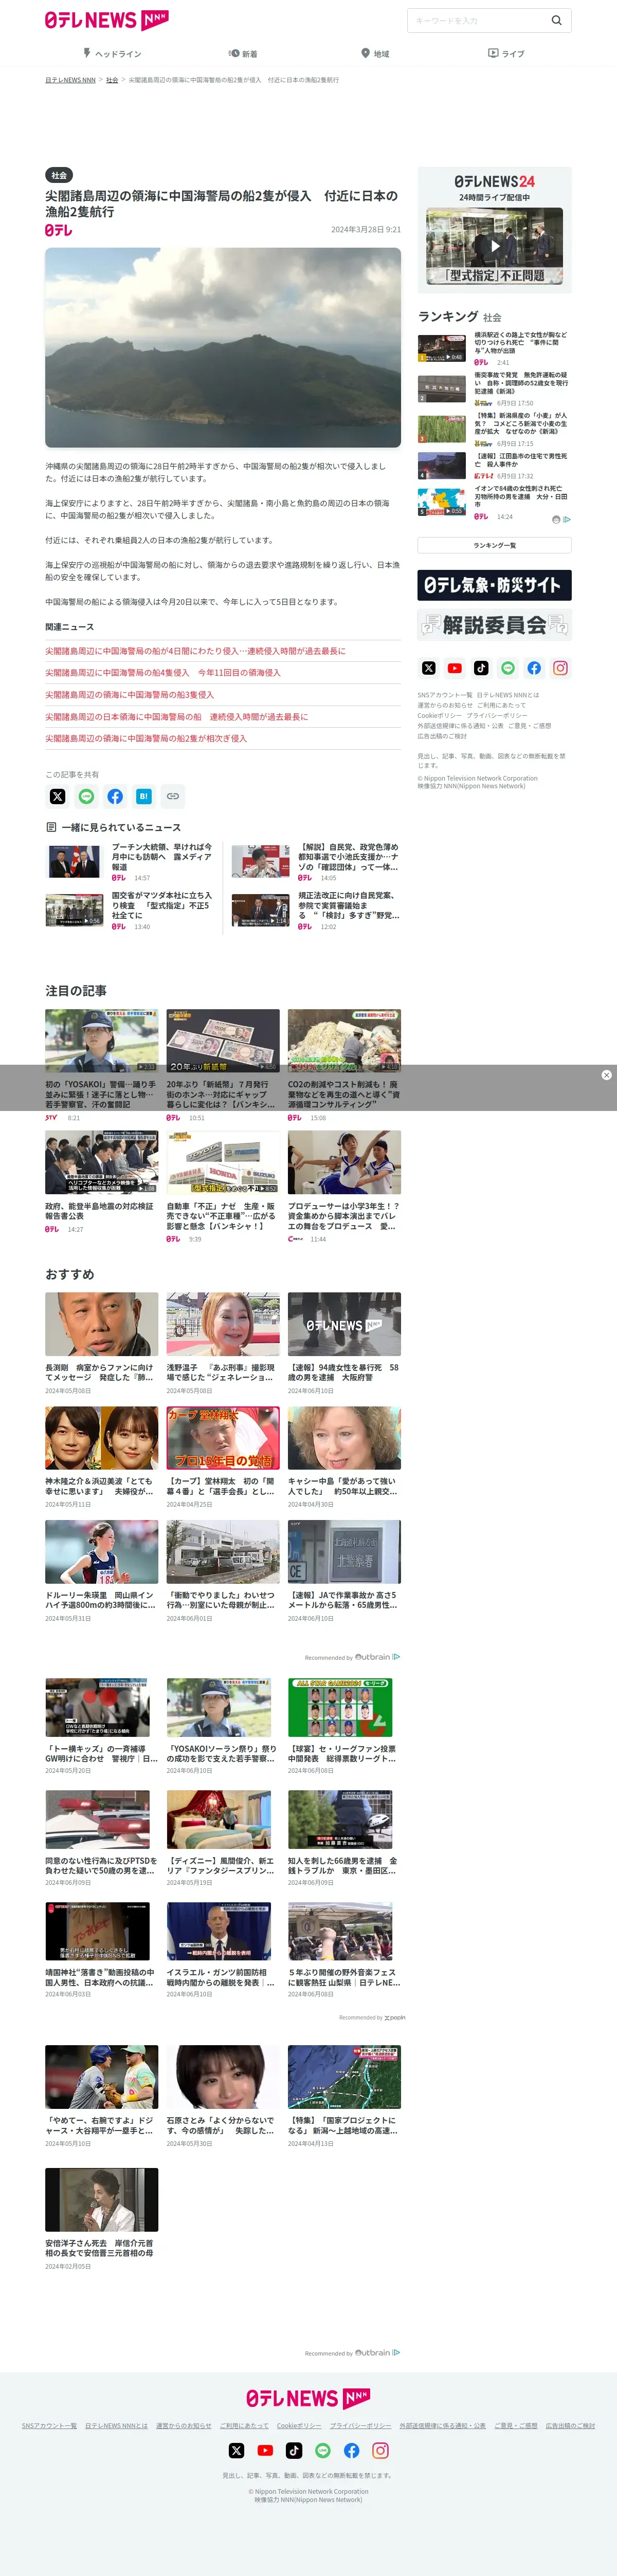Open related link 船2隻が相次ぎ侵入
The width and height of the screenshot is (617, 2576).
pos(146,738)
